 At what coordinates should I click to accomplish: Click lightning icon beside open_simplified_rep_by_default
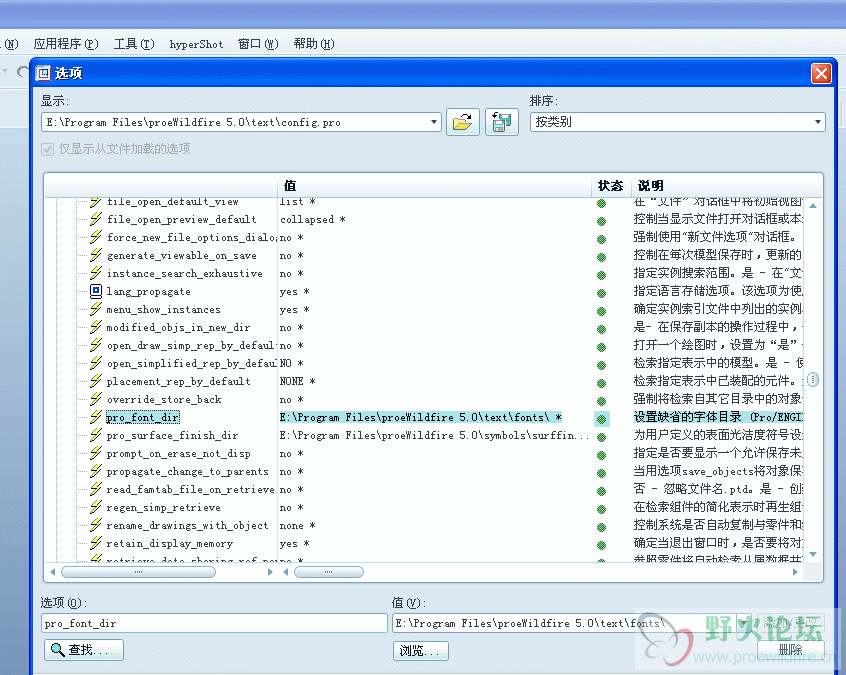(x=95, y=363)
